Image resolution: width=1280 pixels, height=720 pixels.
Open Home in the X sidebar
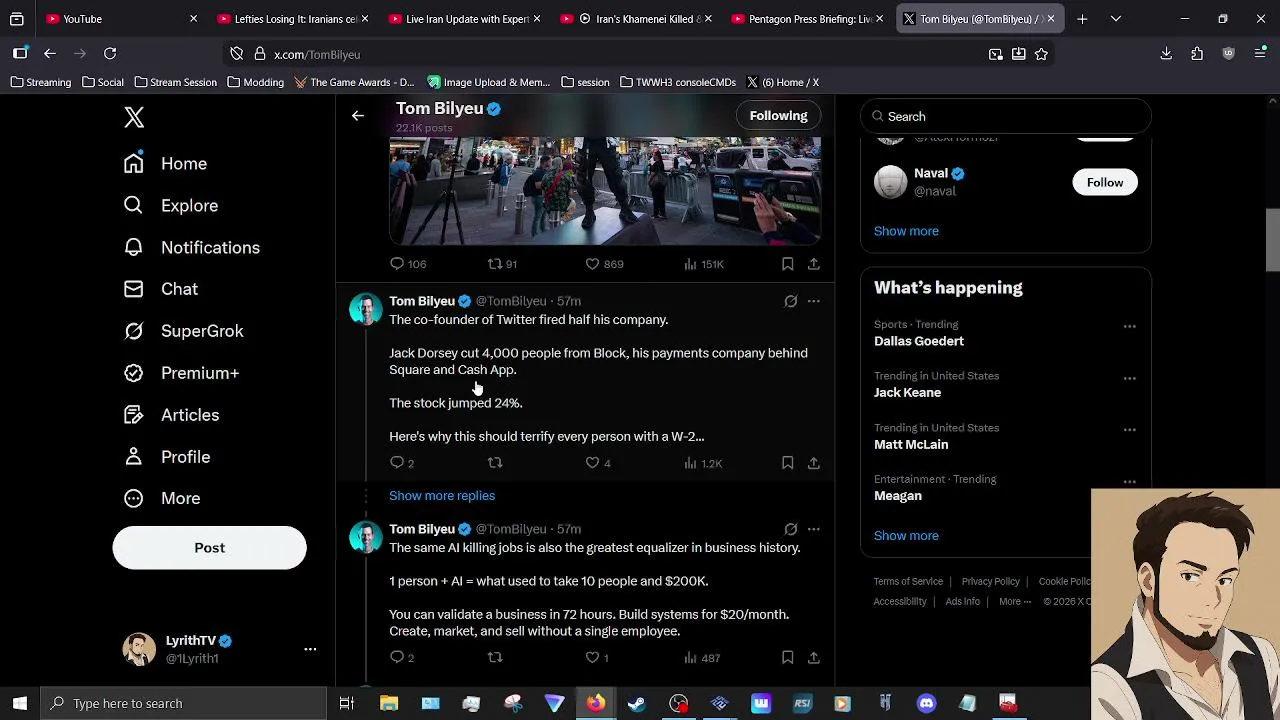(165, 163)
